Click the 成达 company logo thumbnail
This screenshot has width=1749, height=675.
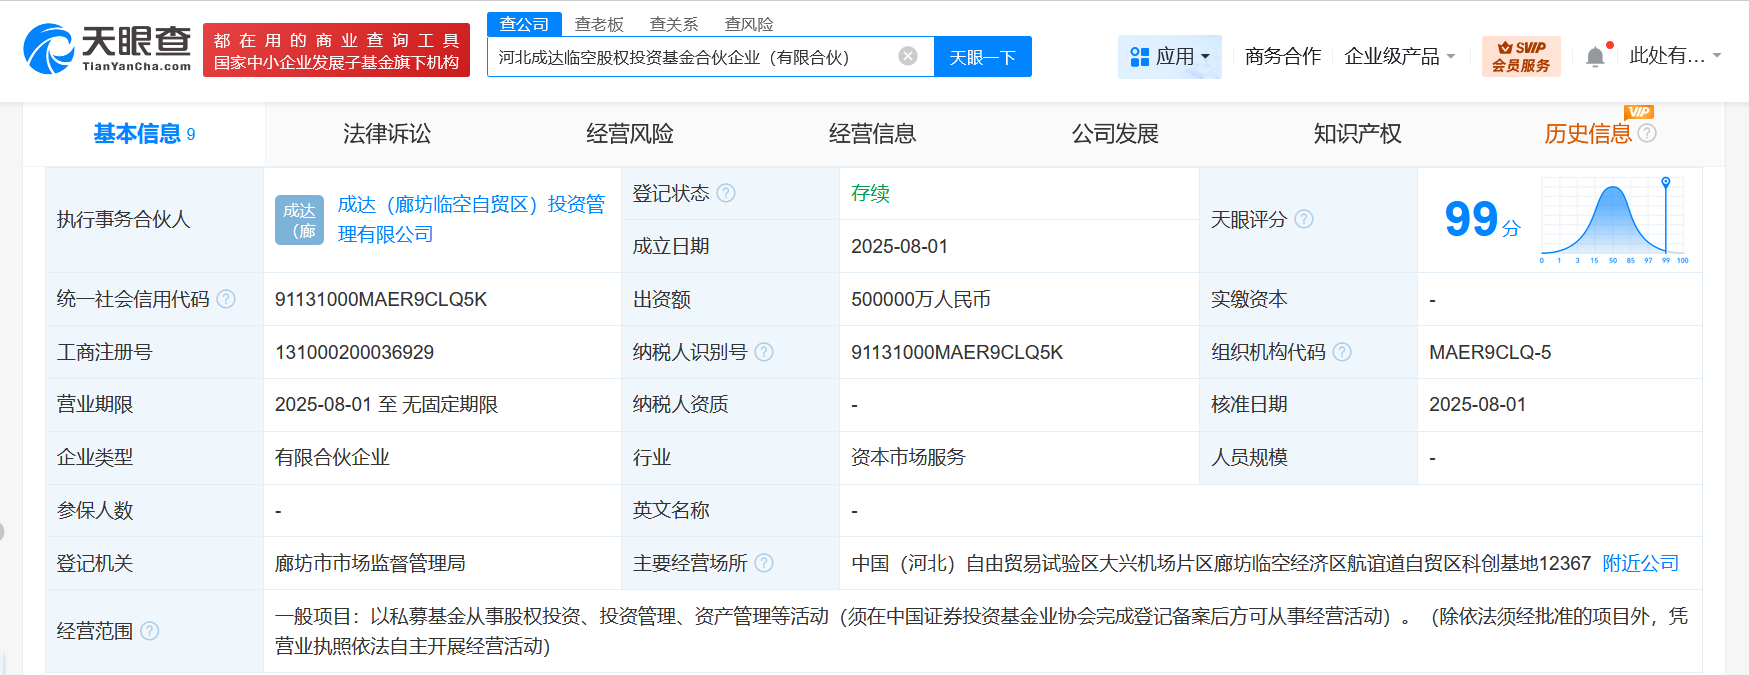[299, 220]
